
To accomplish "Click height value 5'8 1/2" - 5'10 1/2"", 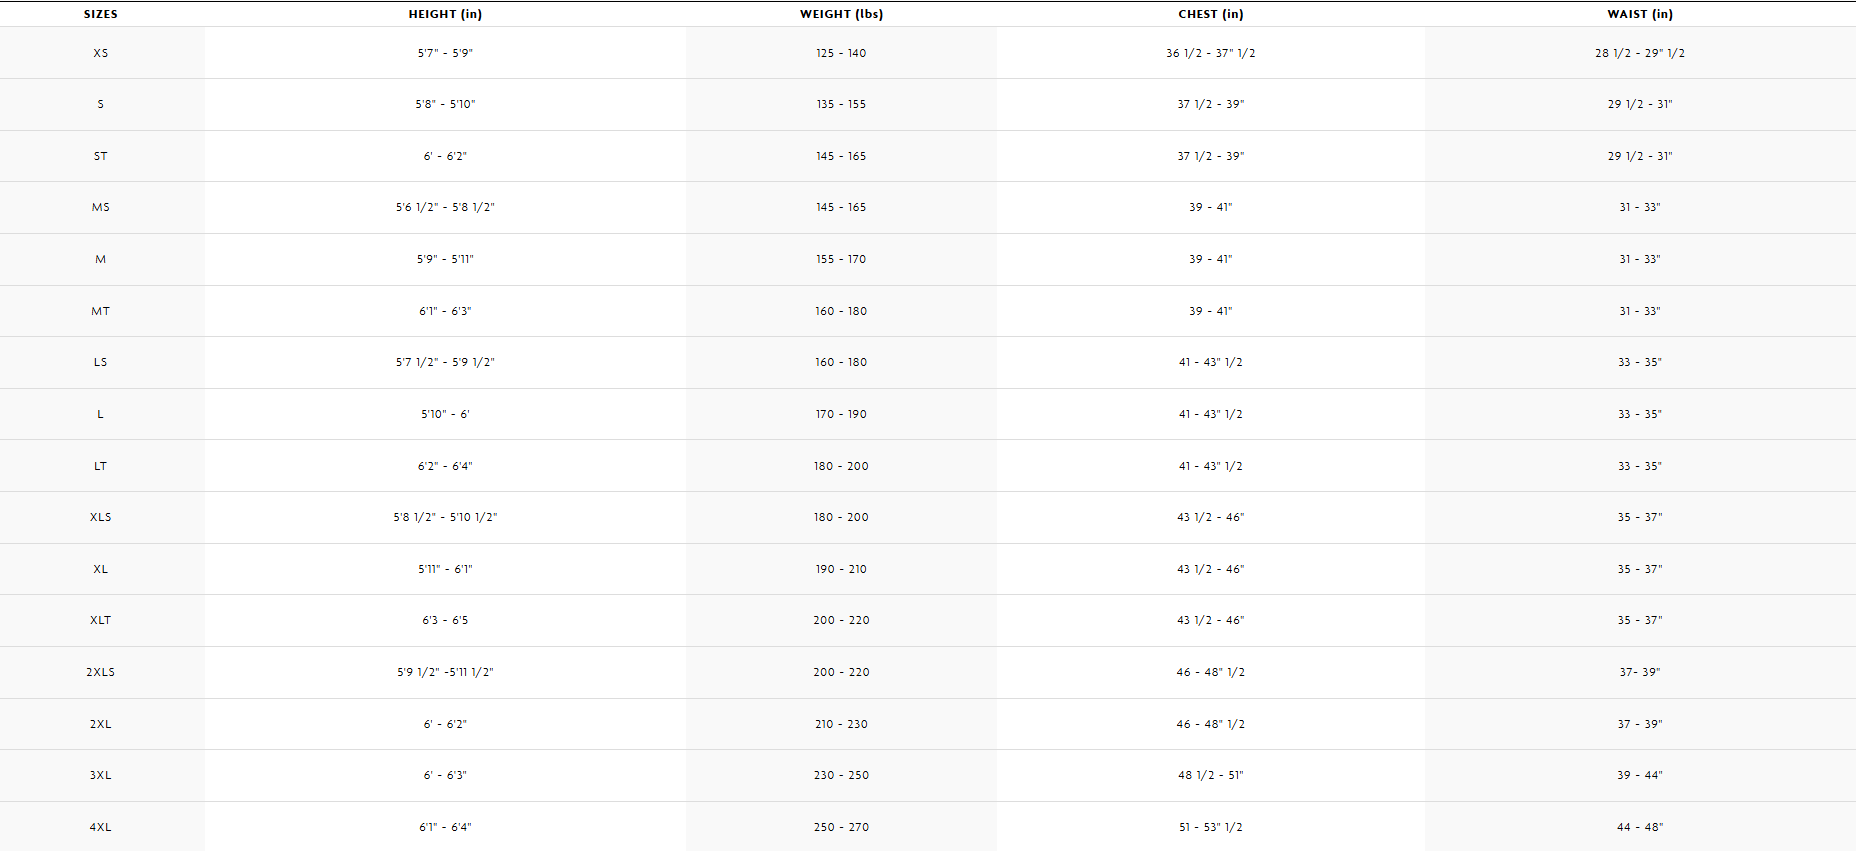I will click(445, 517).
